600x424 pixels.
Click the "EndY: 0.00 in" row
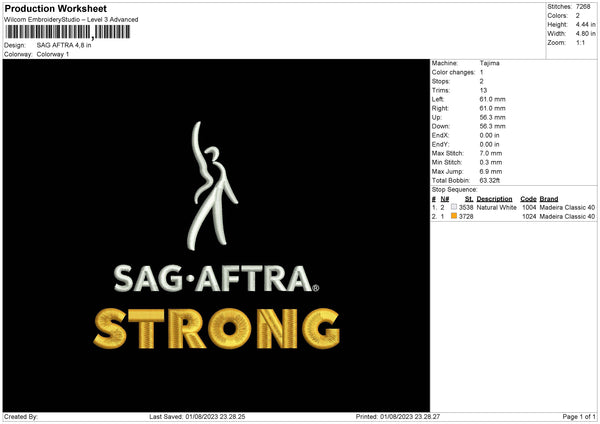tap(466, 144)
